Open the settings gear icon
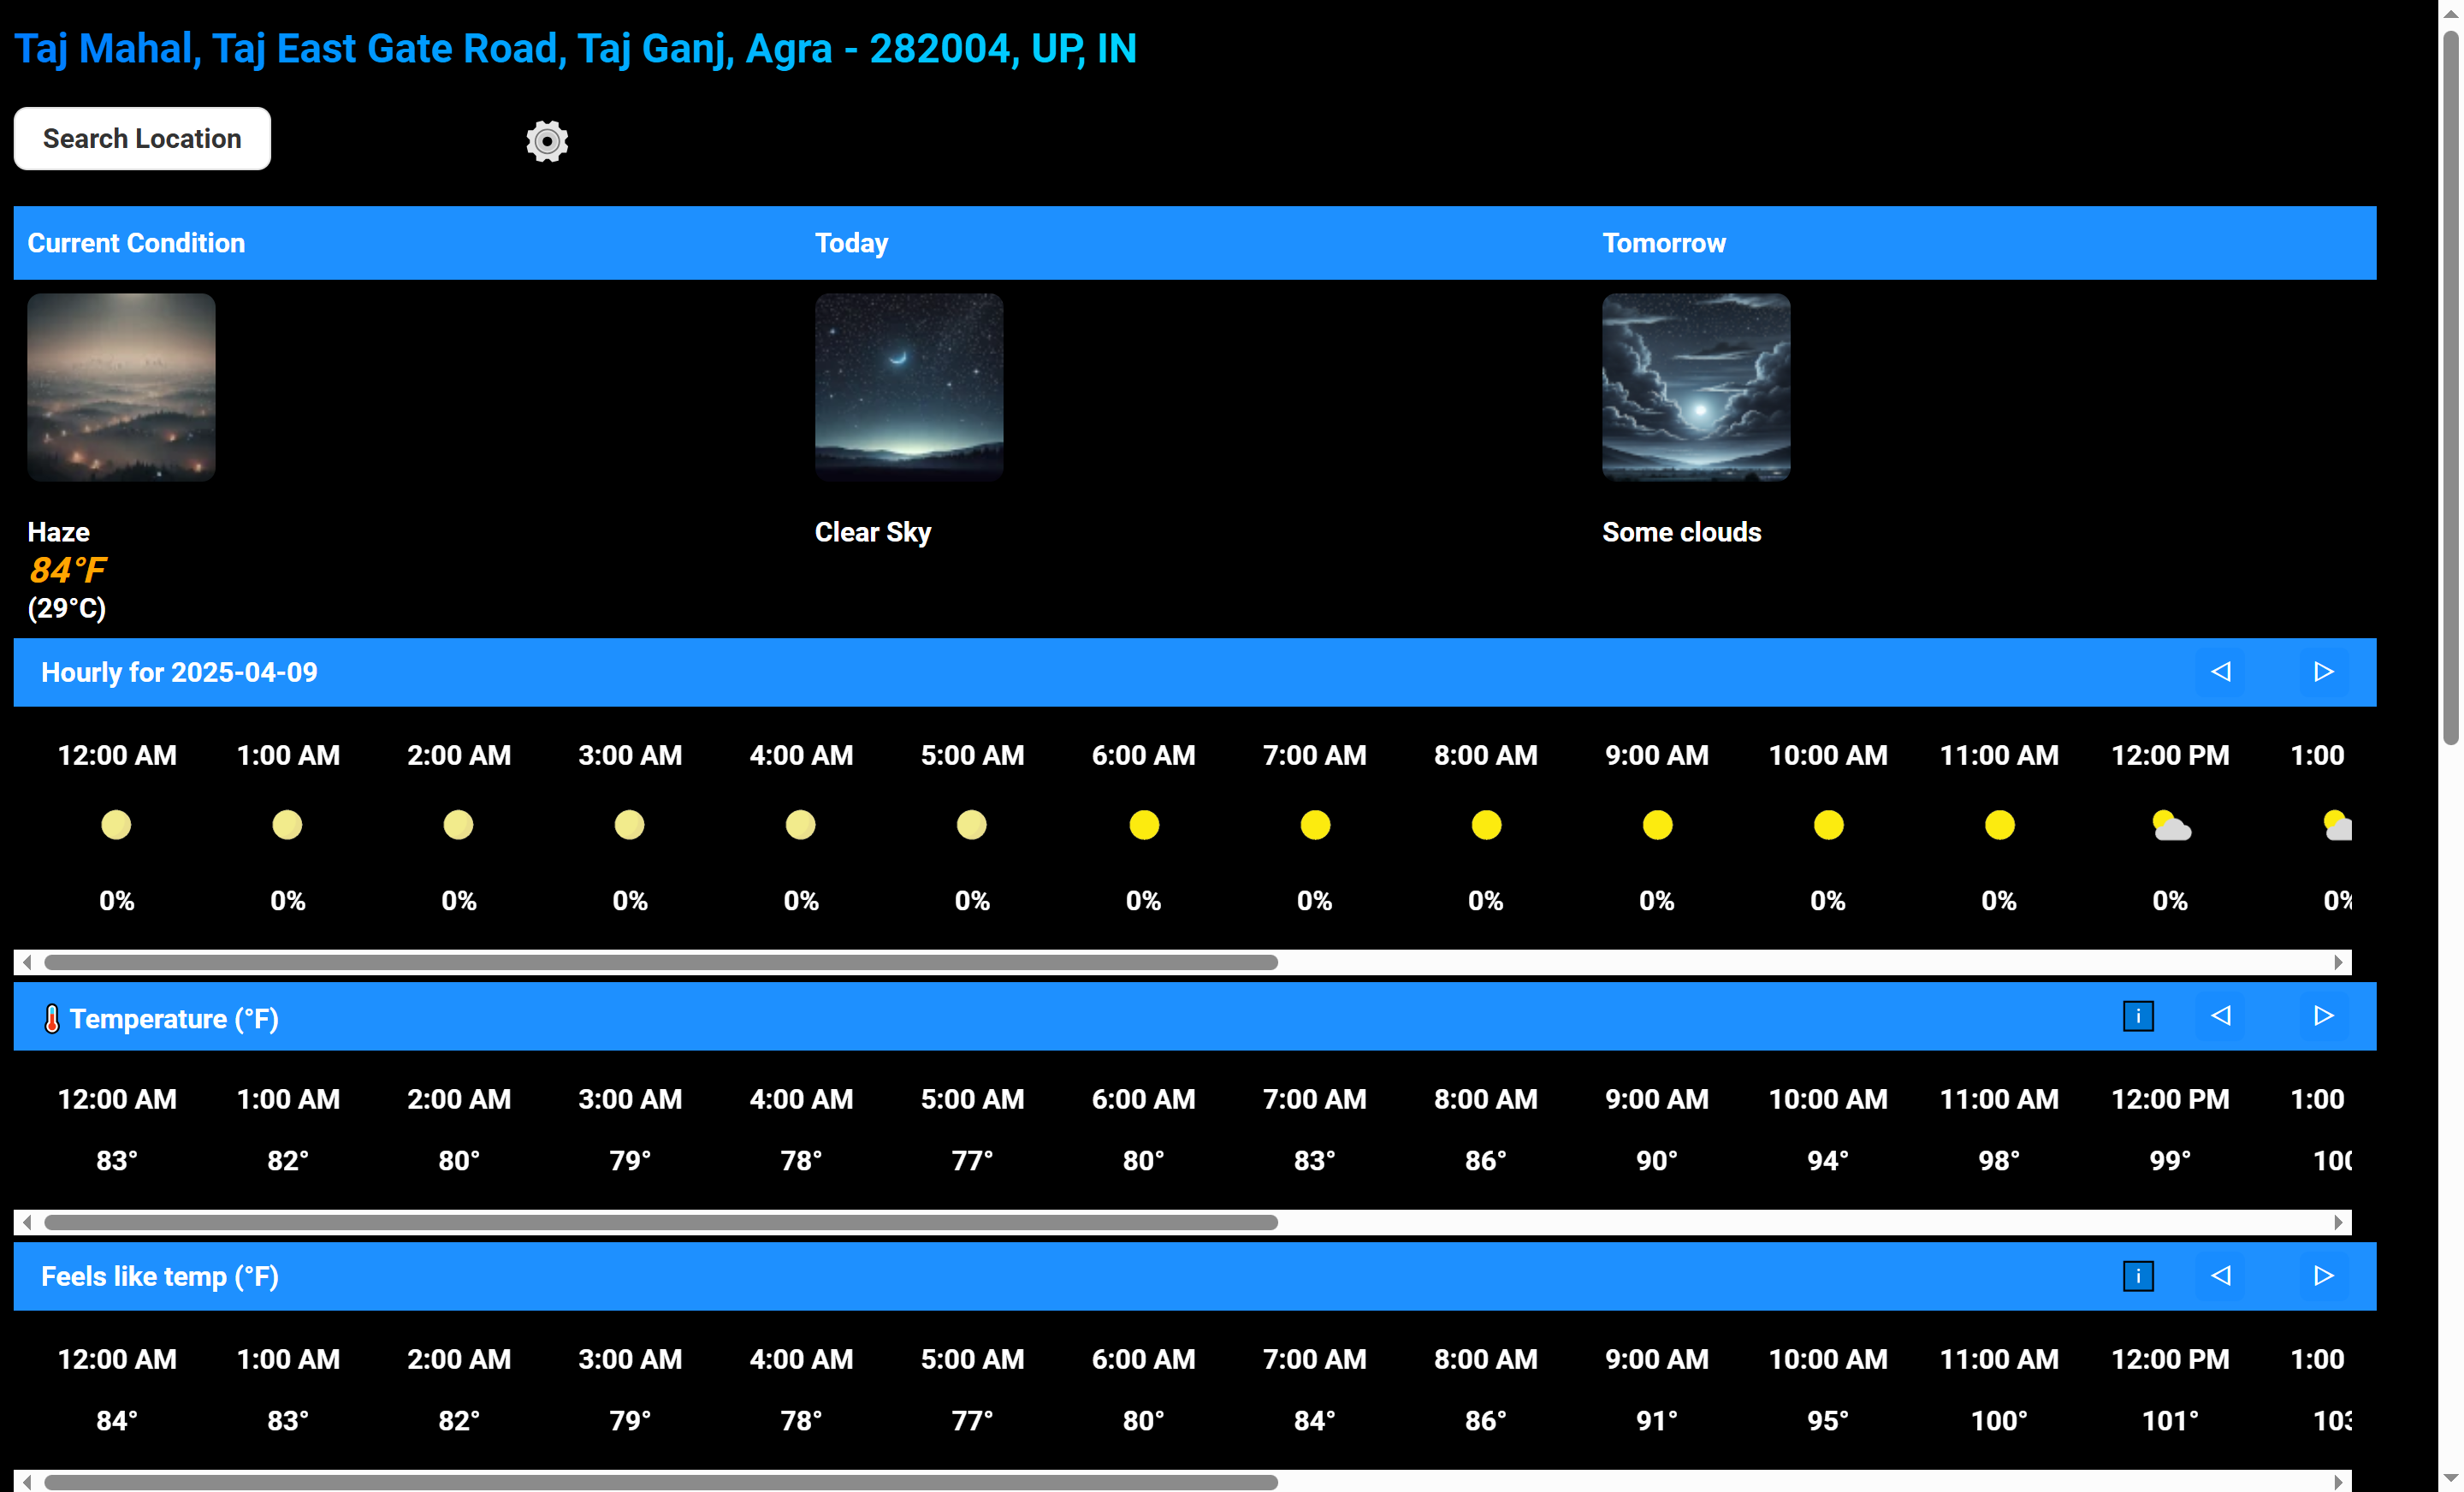 tap(547, 141)
